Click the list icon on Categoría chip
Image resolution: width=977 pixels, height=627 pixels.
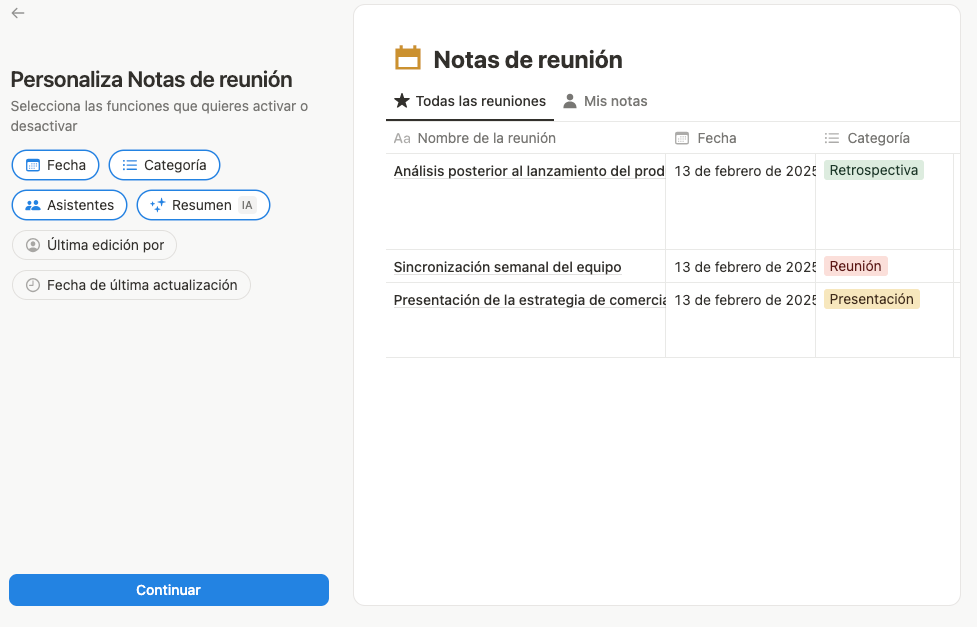[x=130, y=165]
